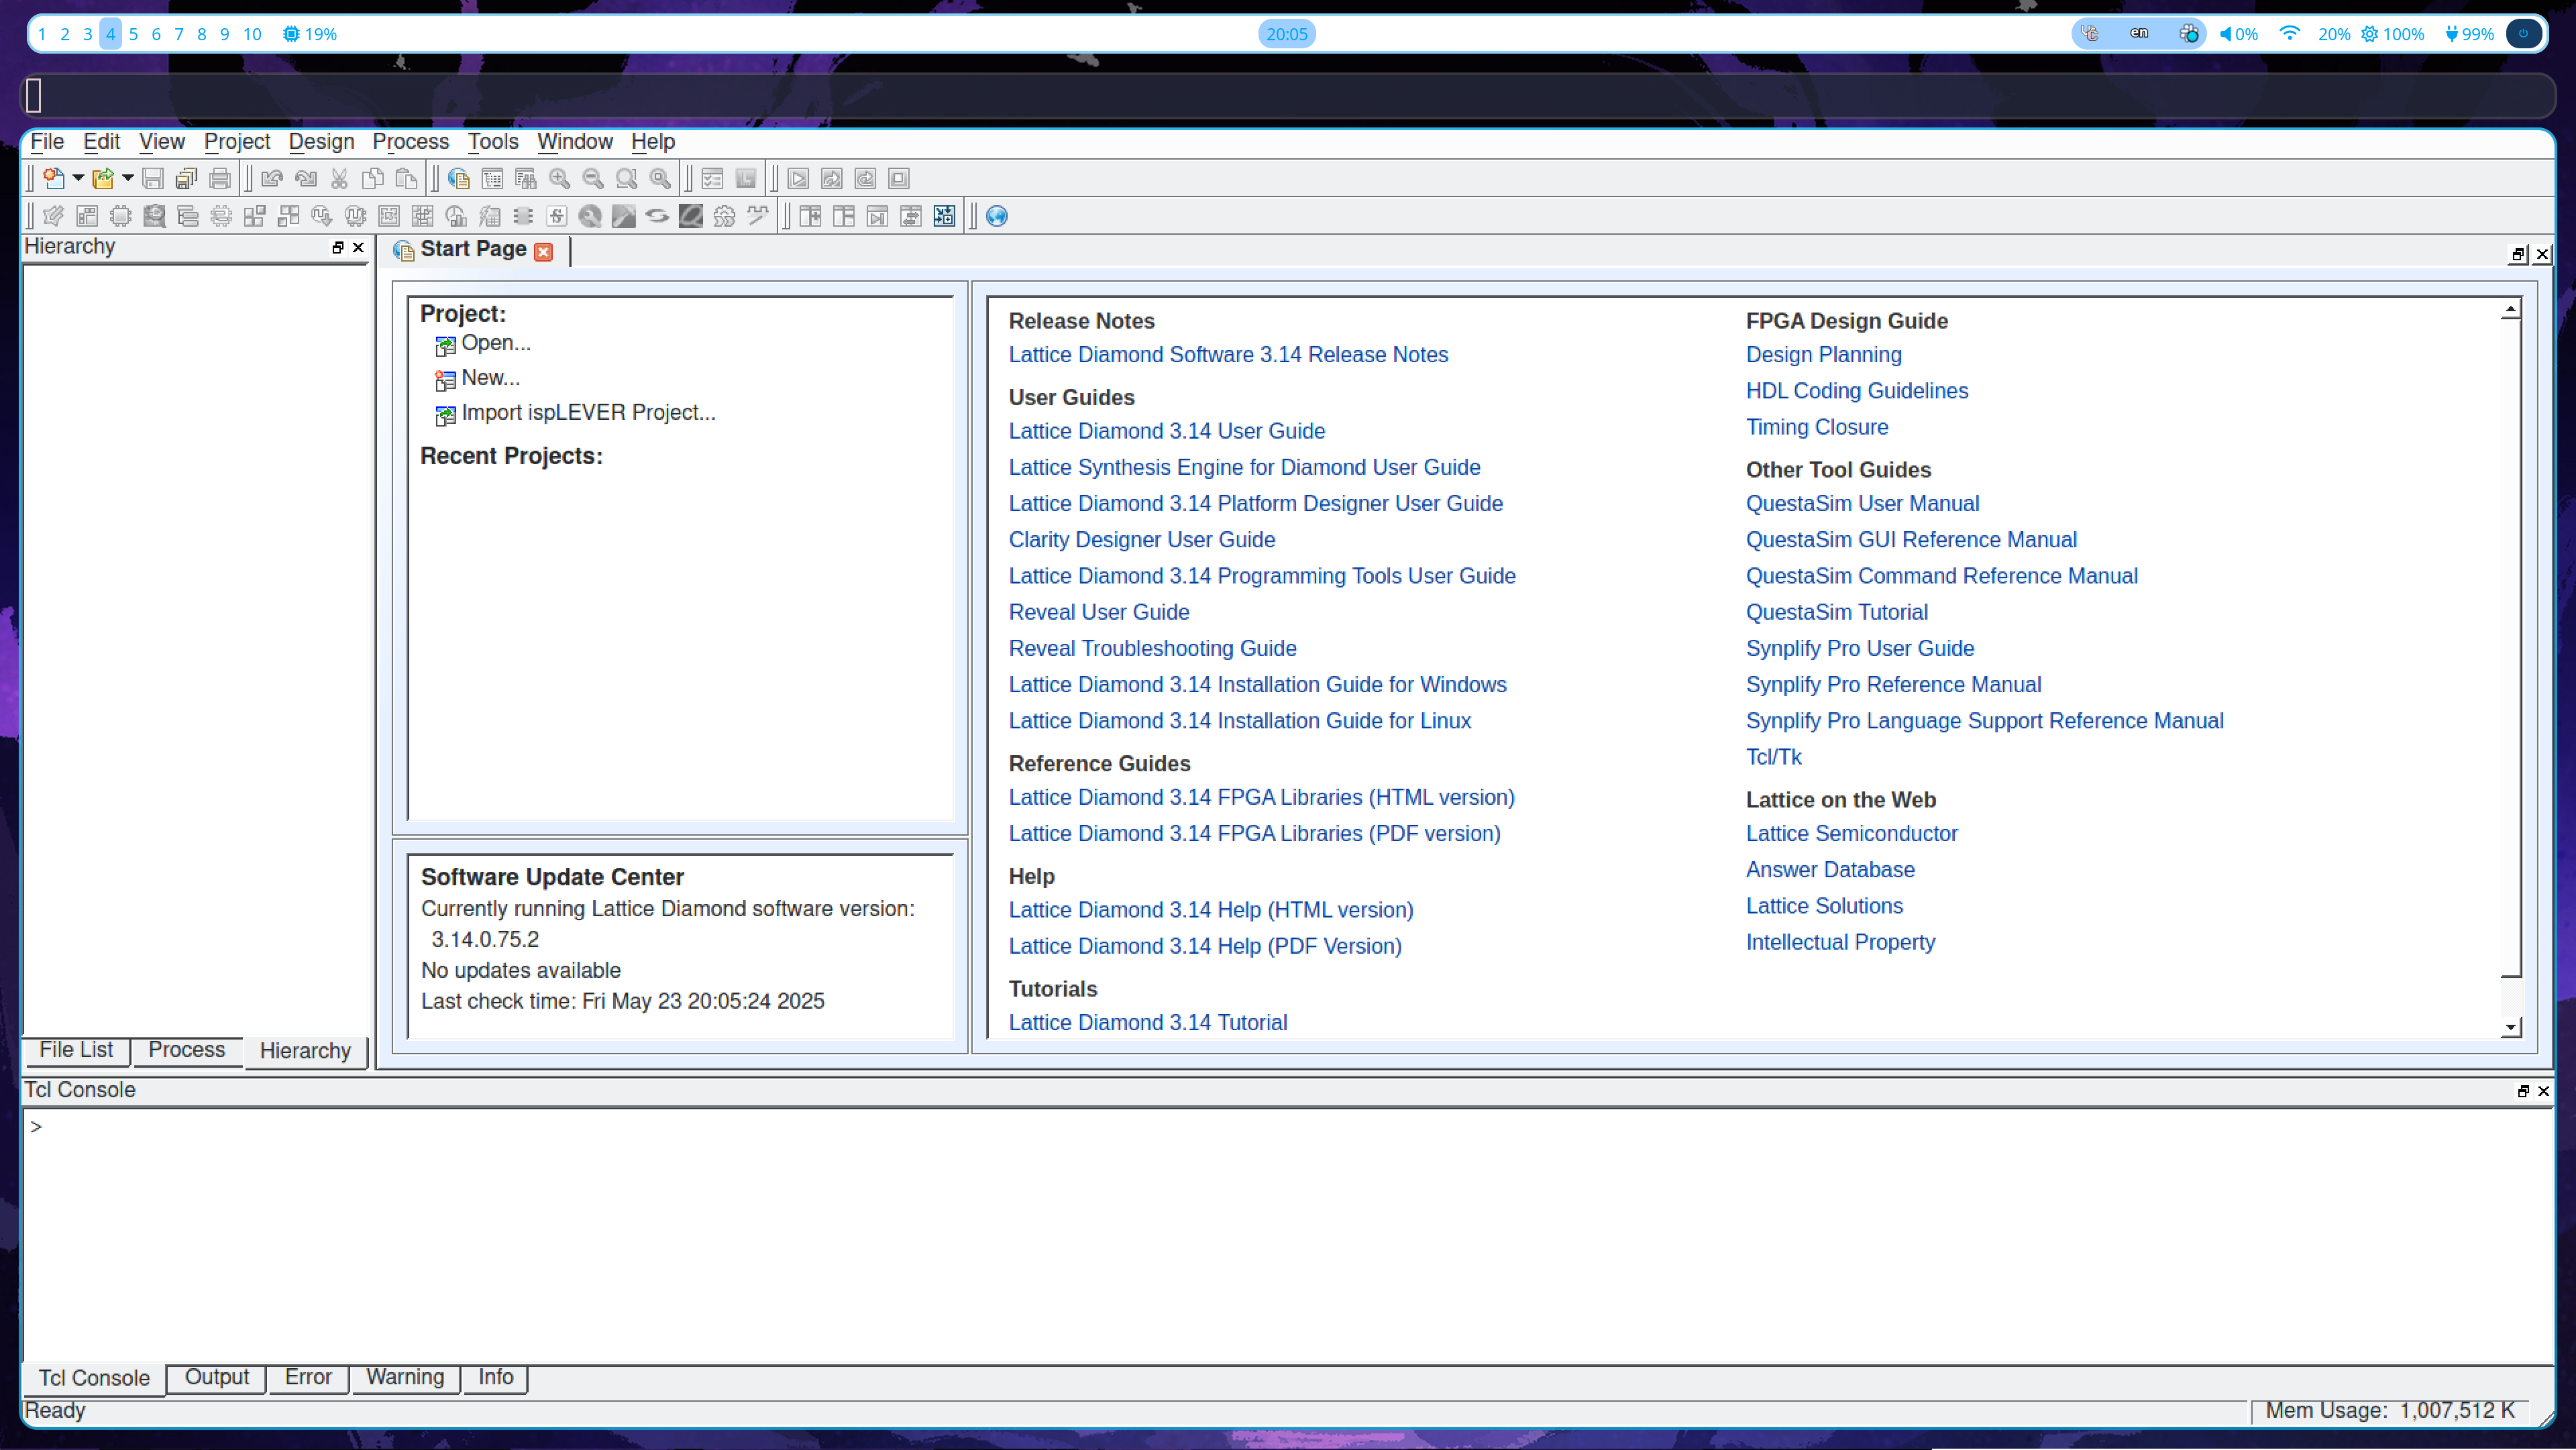The height and width of the screenshot is (1450, 2576).
Task: Click Import ispLEVER Project...
Action: (x=588, y=413)
